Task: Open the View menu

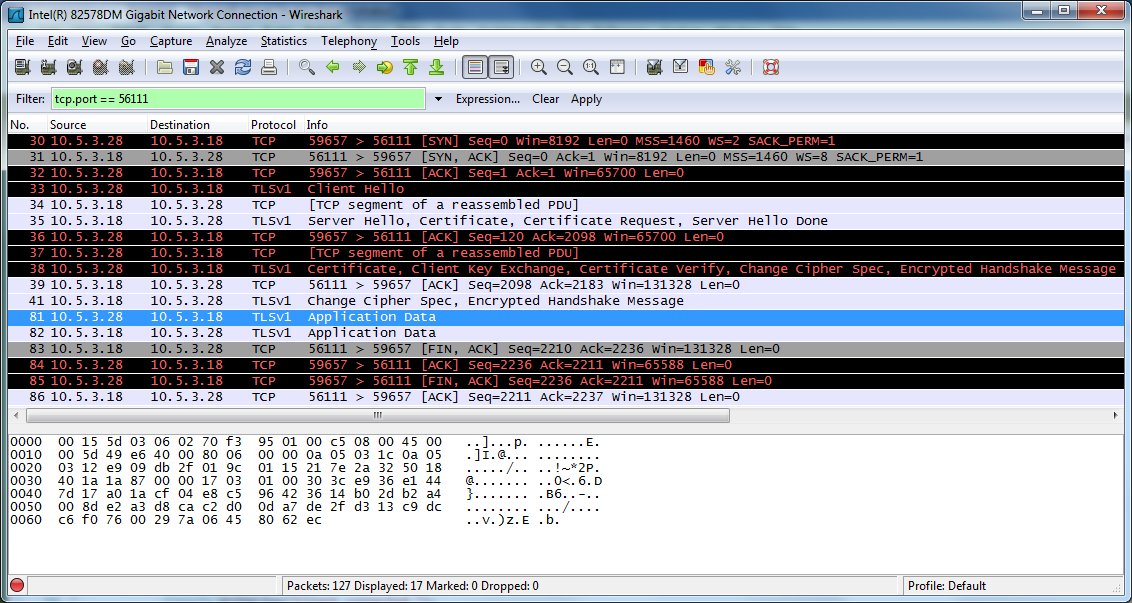Action: click(x=94, y=41)
